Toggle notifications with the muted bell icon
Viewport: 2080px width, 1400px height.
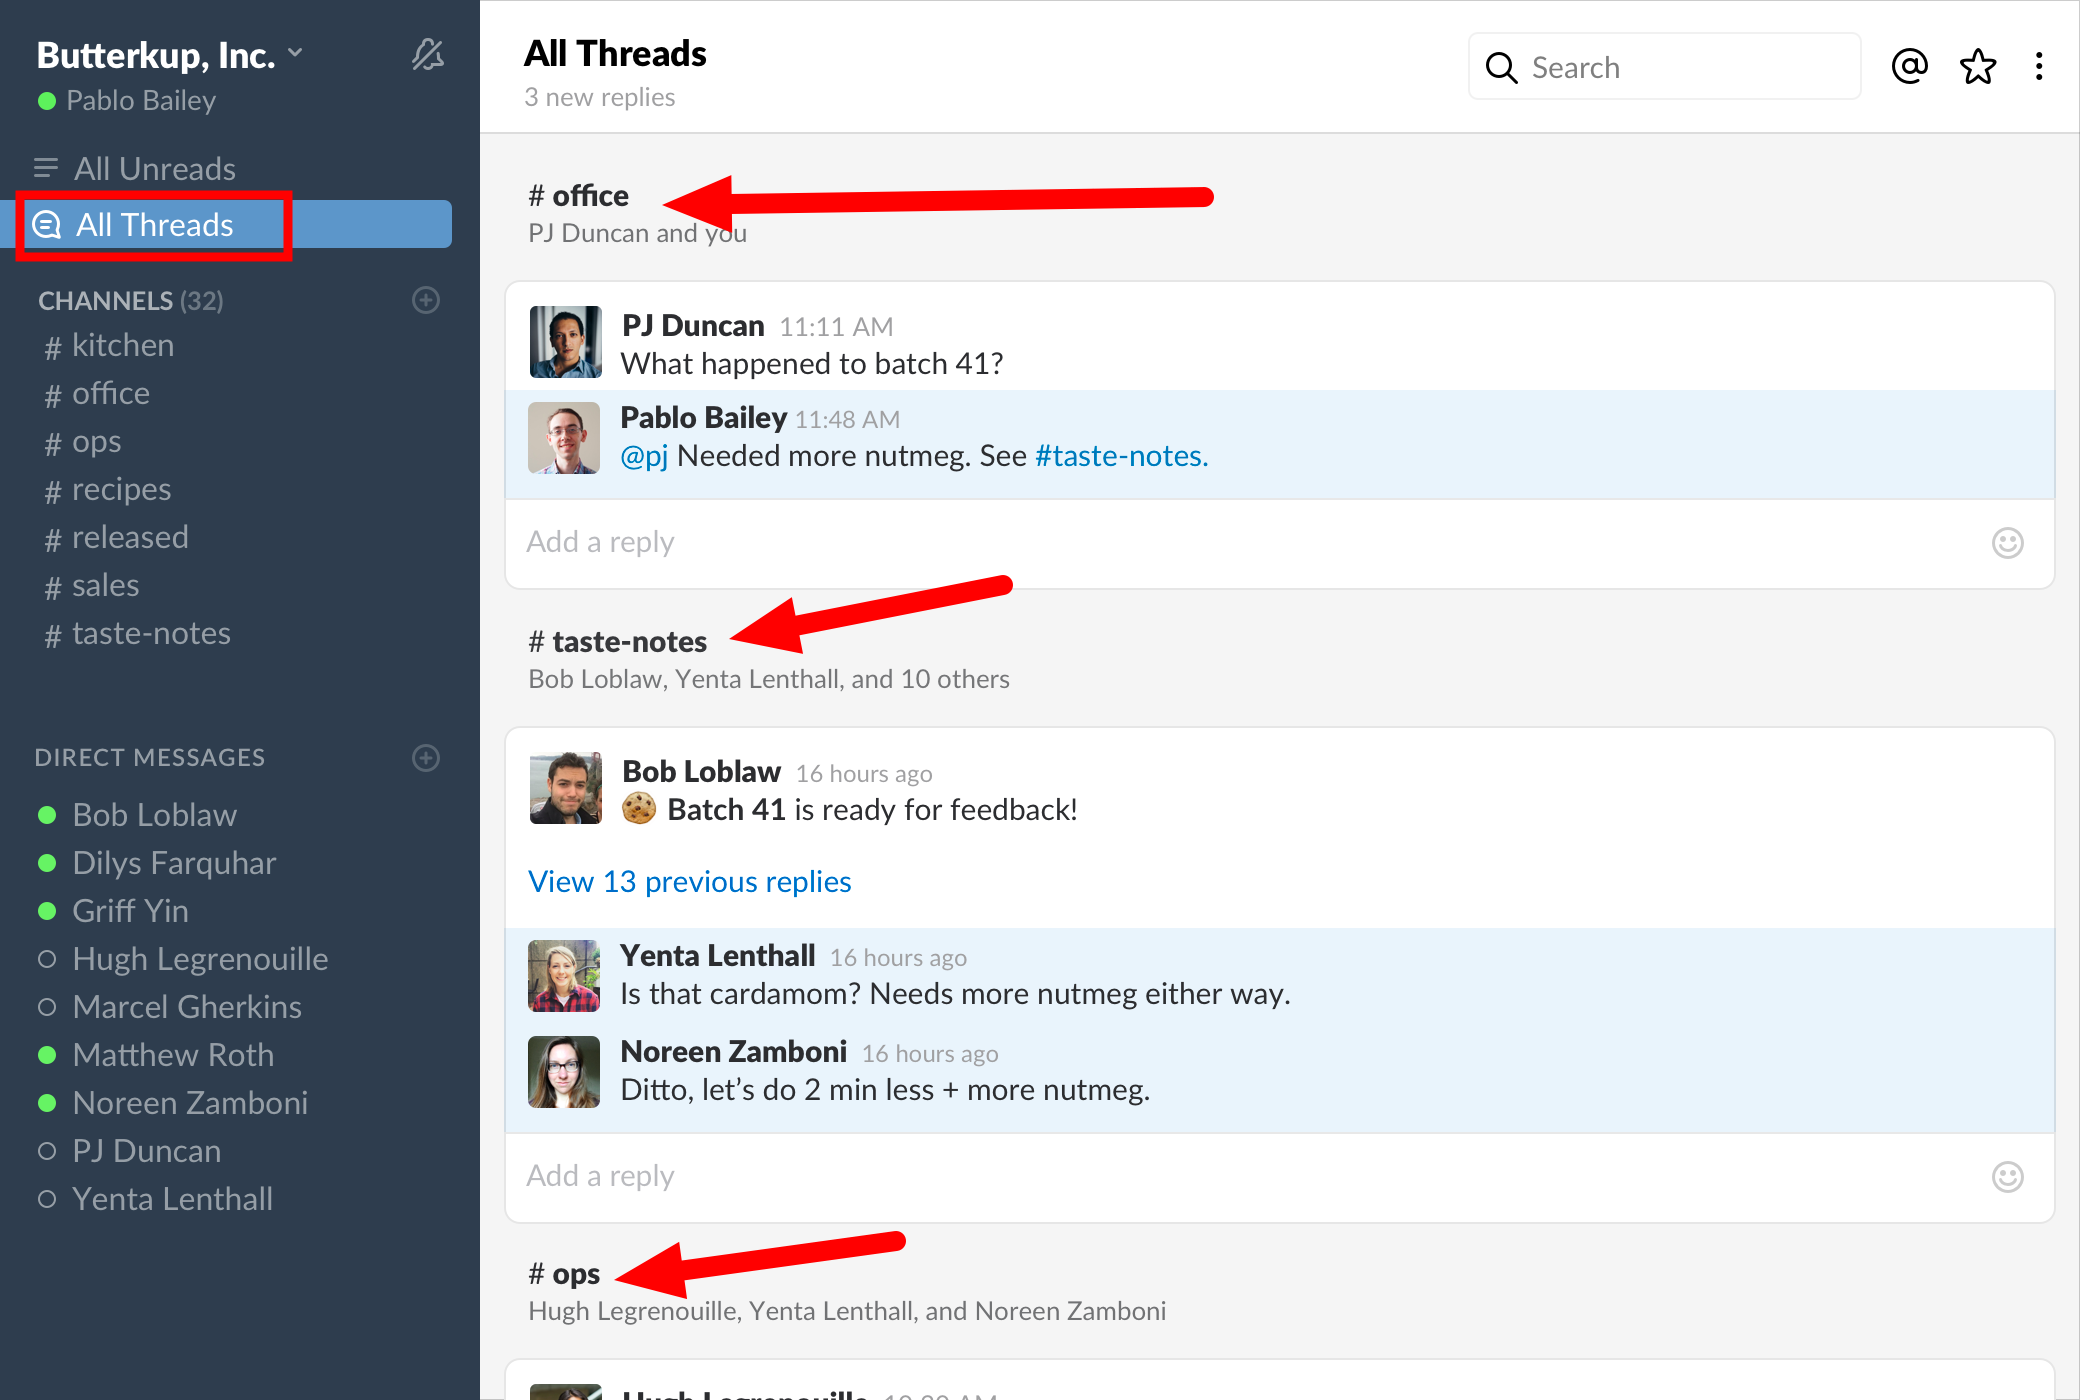pyautogui.click(x=428, y=55)
